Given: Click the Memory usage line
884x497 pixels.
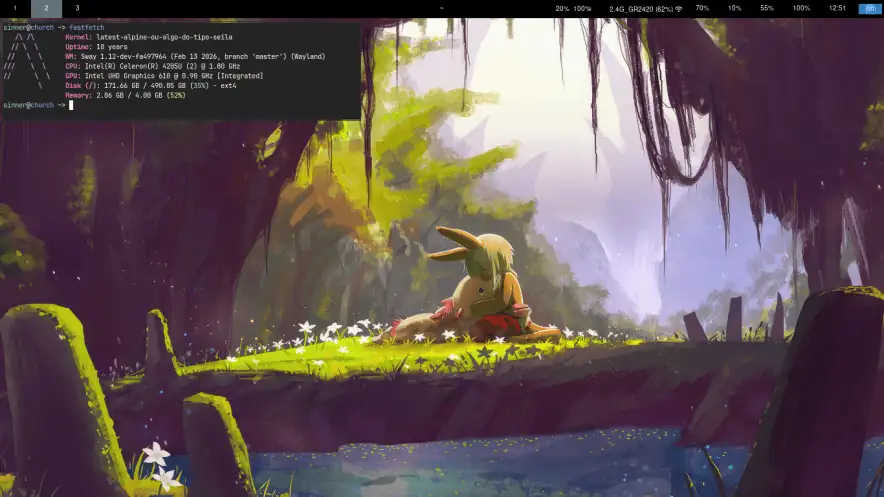Looking at the screenshot, I should 125,95.
